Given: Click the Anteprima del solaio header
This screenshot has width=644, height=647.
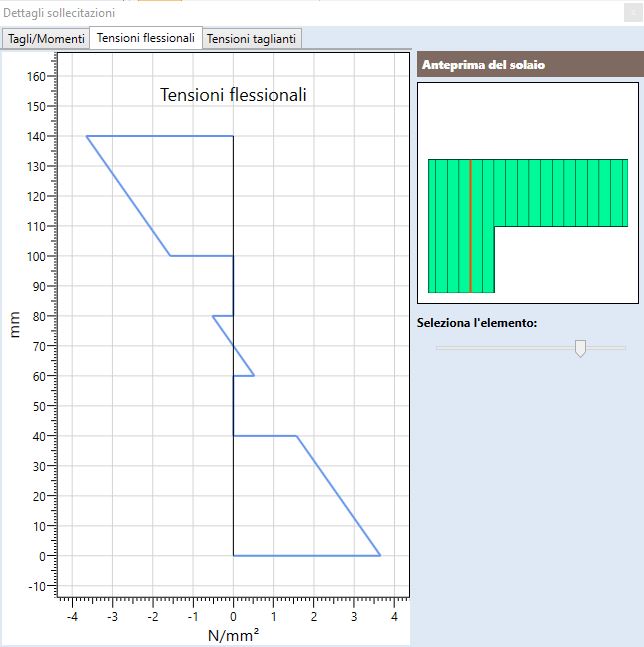Looking at the screenshot, I should (530, 65).
